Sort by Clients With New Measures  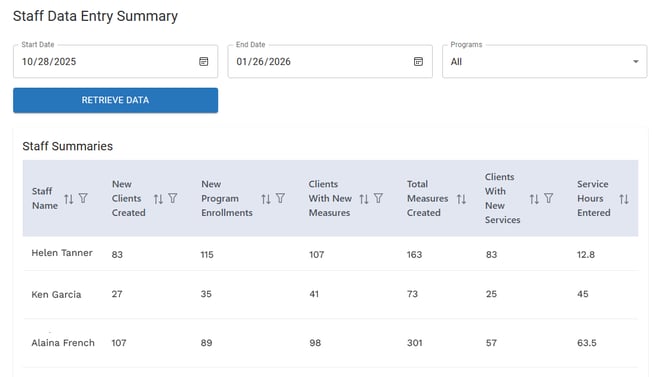tap(364, 199)
